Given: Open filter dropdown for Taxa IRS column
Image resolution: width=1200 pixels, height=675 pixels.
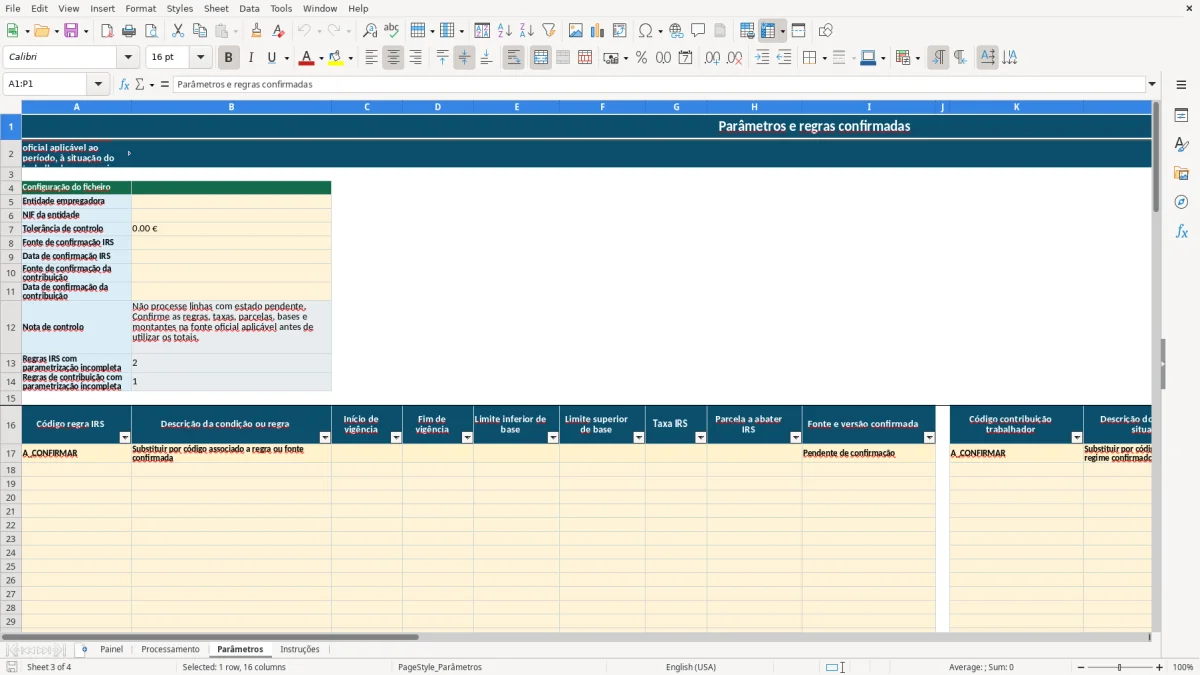Looking at the screenshot, I should coord(700,438).
